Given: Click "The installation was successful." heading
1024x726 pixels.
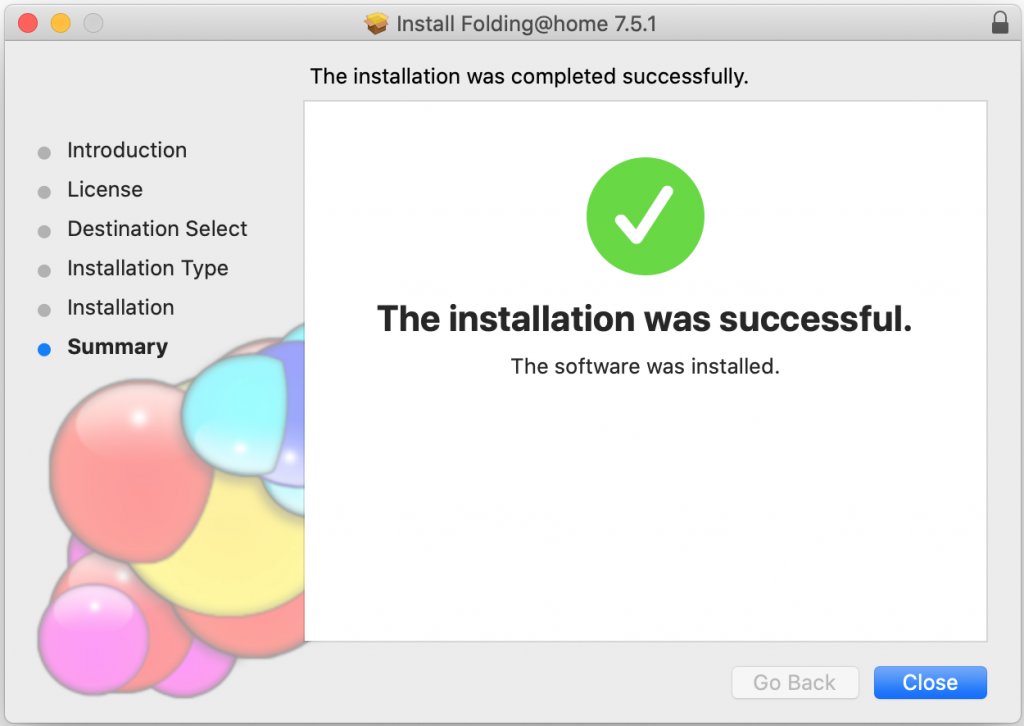Looking at the screenshot, I should coord(645,319).
